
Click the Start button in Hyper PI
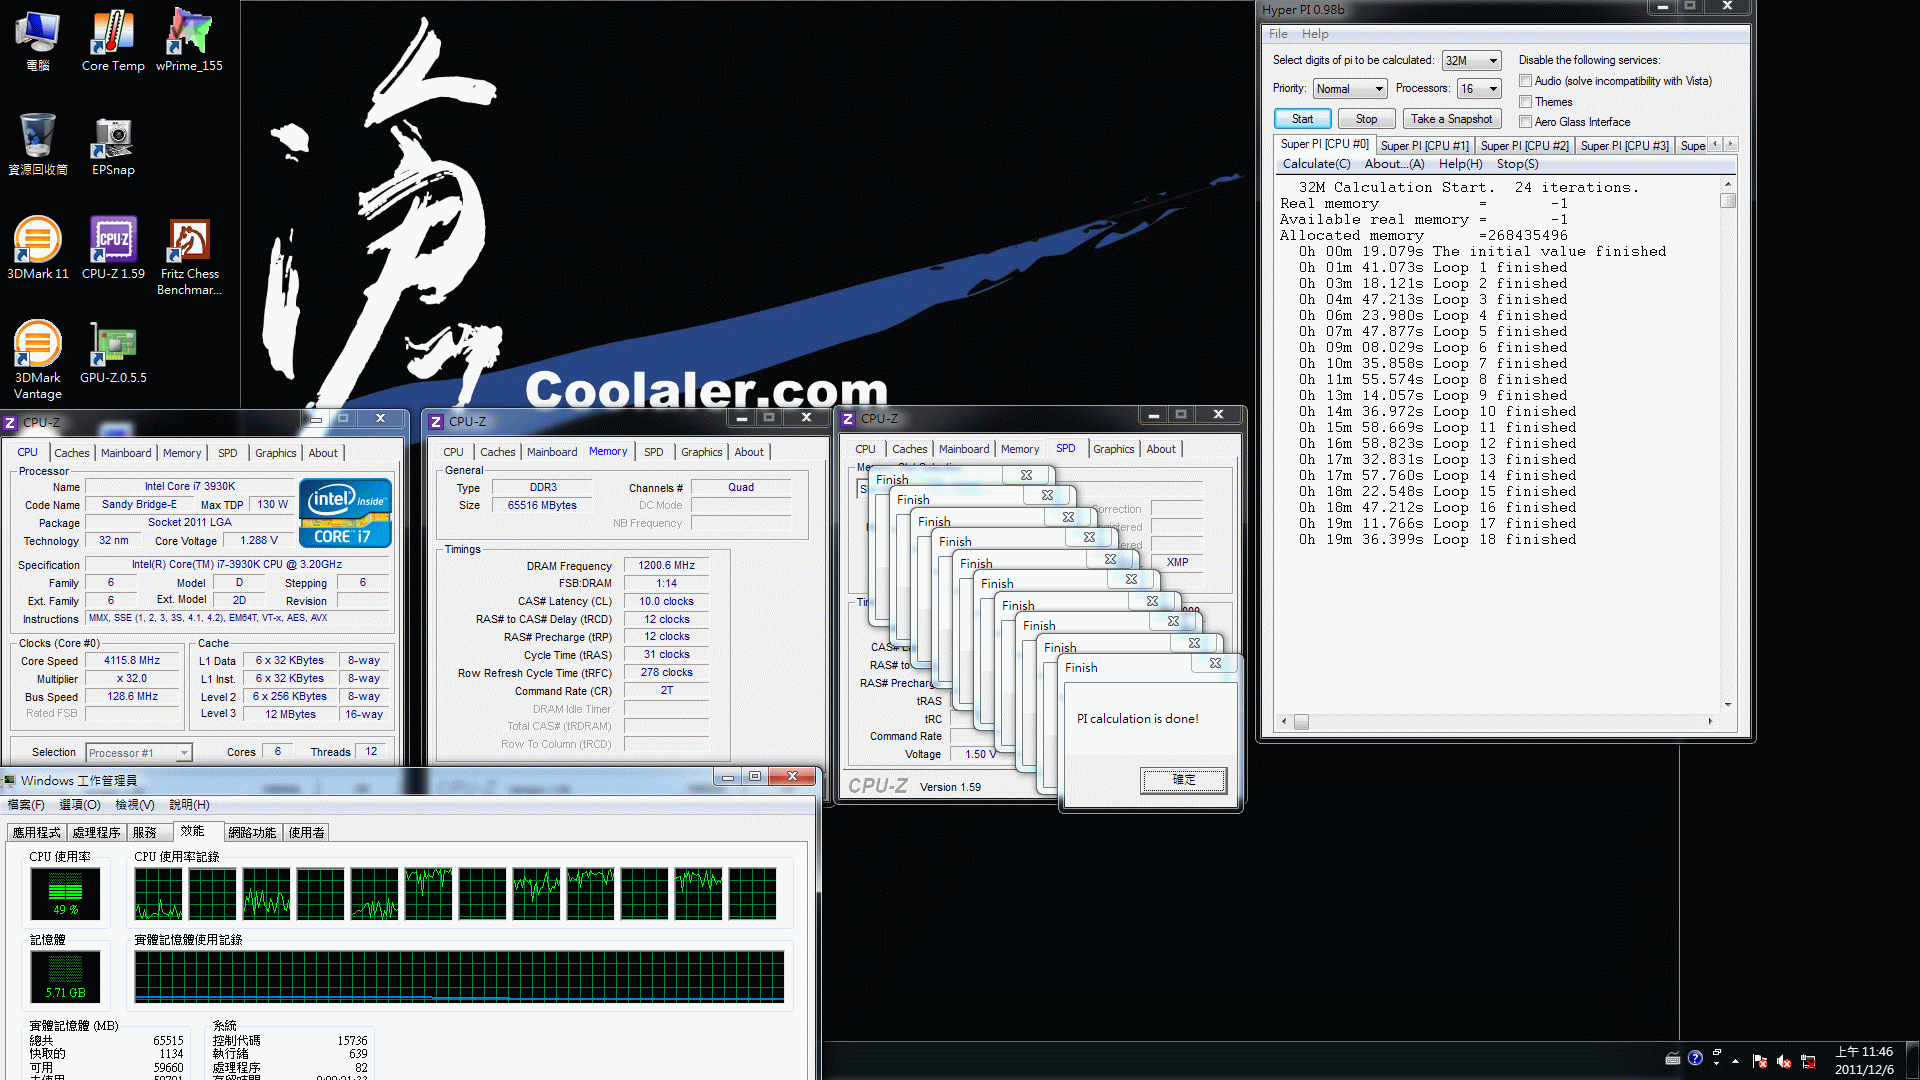pyautogui.click(x=1302, y=119)
